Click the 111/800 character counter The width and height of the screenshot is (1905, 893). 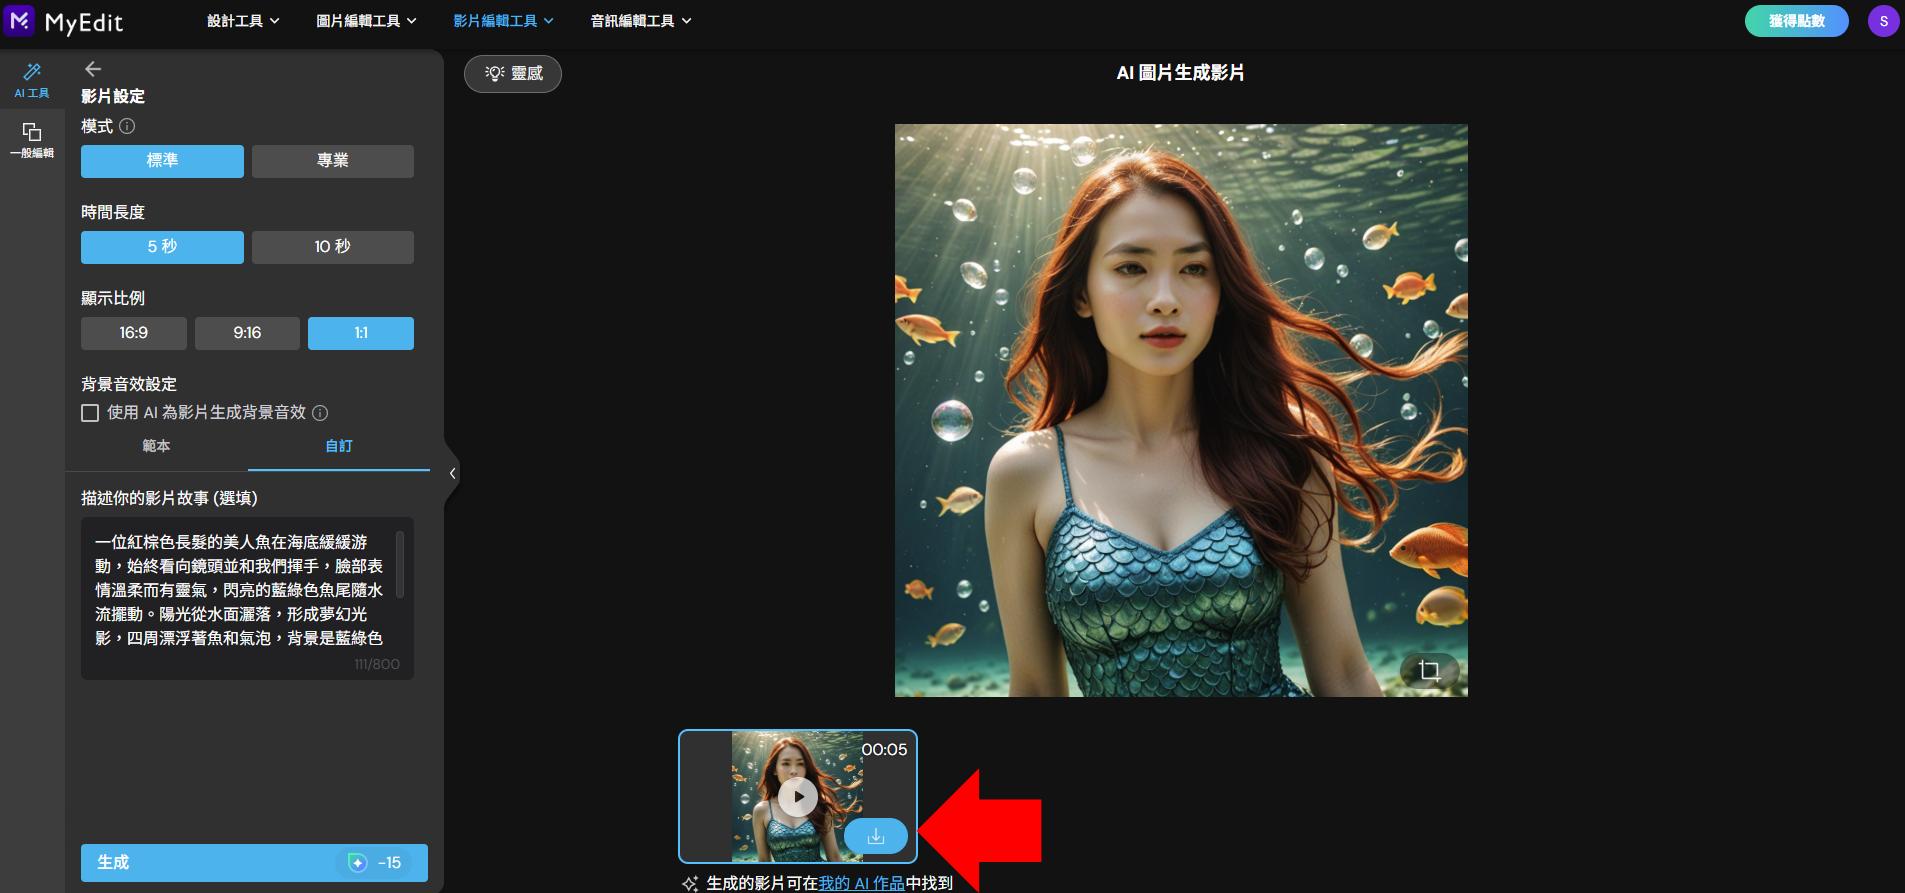click(x=377, y=664)
